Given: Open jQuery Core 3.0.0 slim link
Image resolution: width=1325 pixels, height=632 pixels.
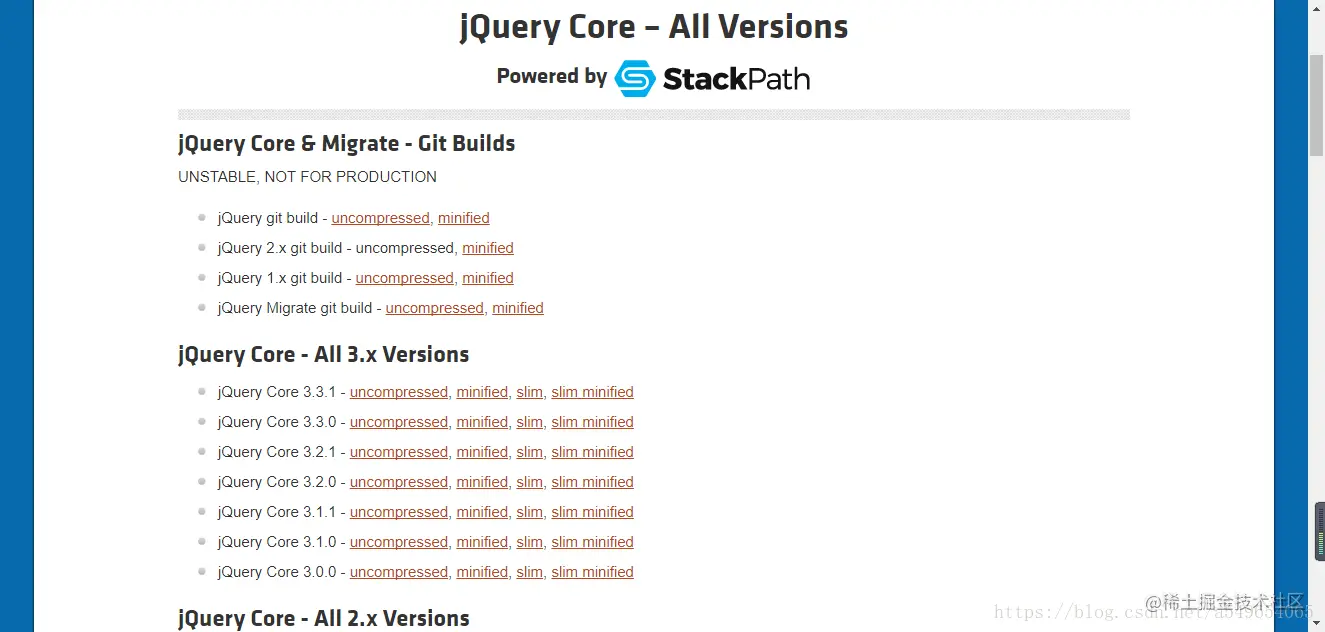Looking at the screenshot, I should pos(530,572).
